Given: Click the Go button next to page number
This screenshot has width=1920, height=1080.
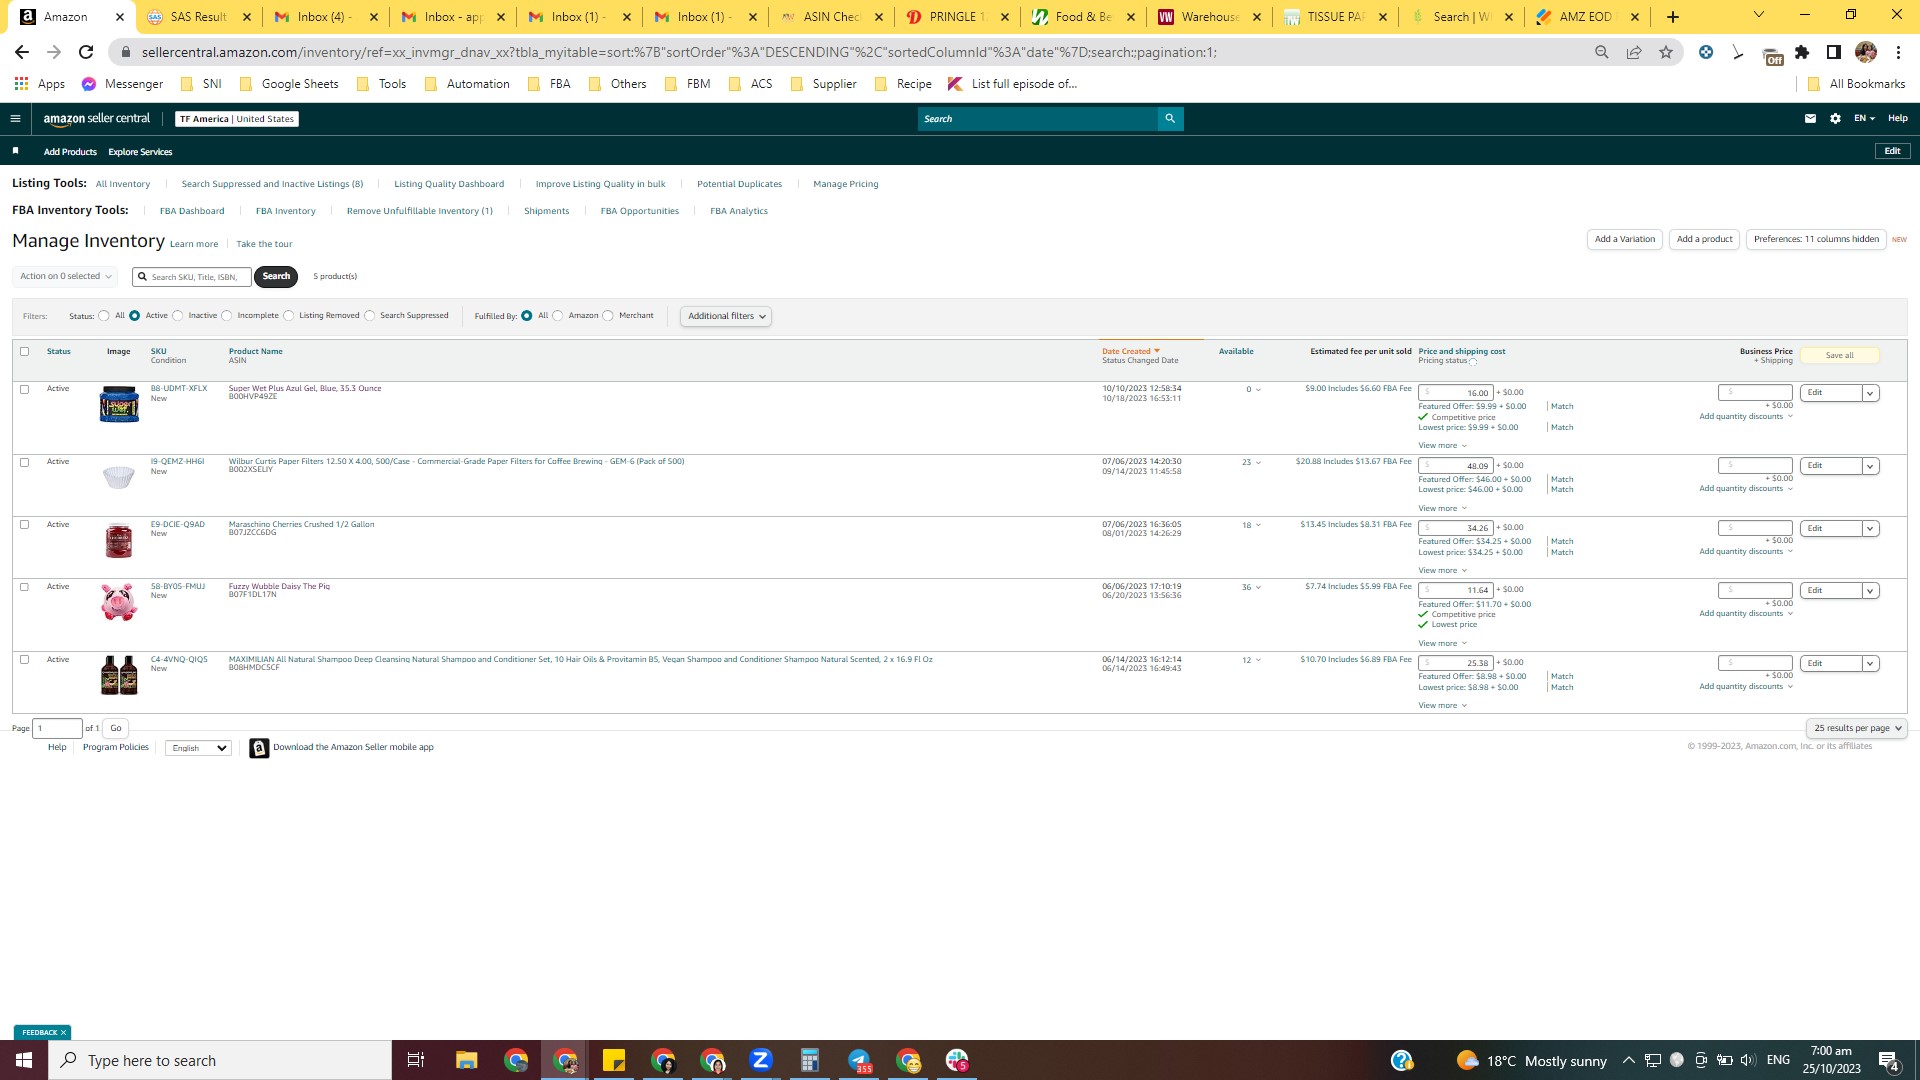Looking at the screenshot, I should point(116,728).
